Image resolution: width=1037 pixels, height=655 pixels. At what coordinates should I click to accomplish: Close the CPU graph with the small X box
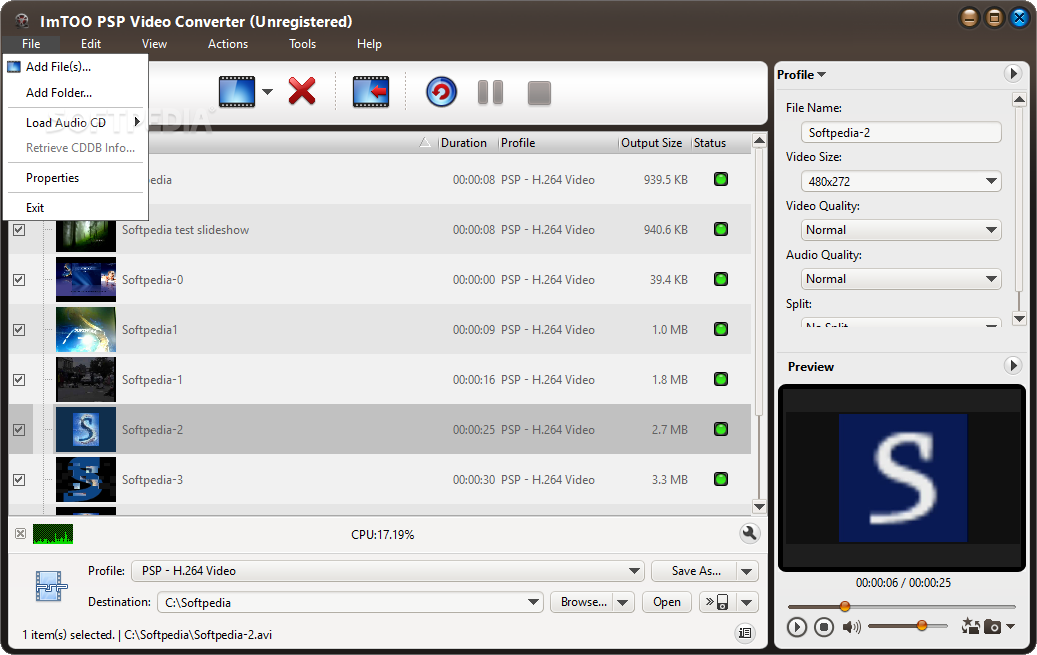pos(21,533)
